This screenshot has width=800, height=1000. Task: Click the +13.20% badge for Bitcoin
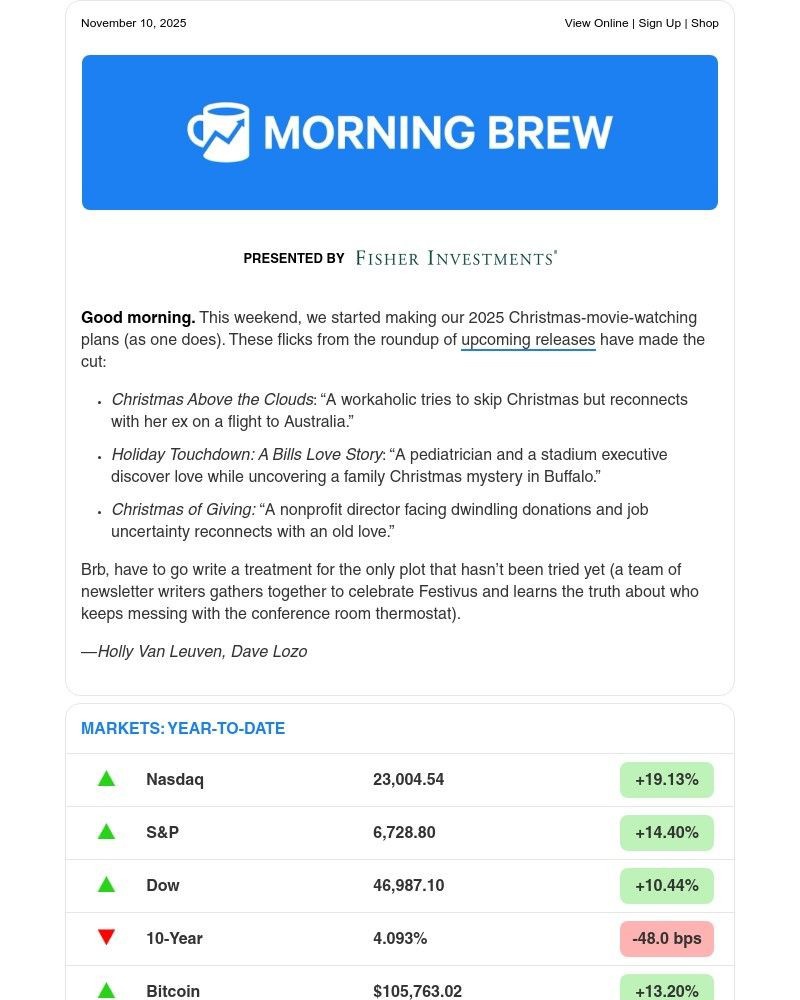[x=666, y=990]
